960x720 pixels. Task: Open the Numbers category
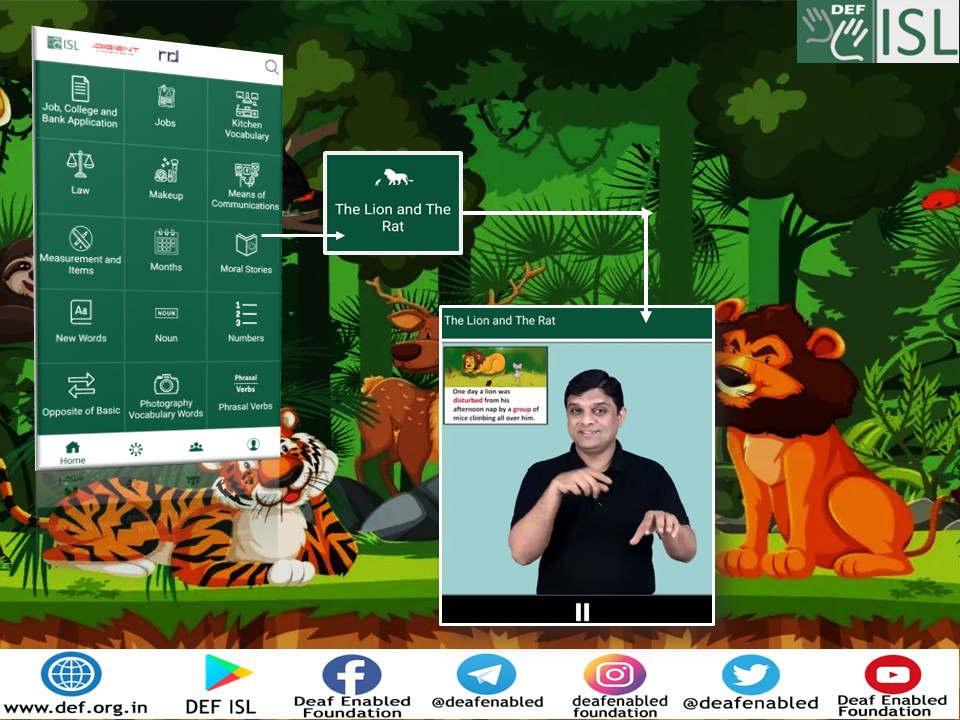click(244, 322)
